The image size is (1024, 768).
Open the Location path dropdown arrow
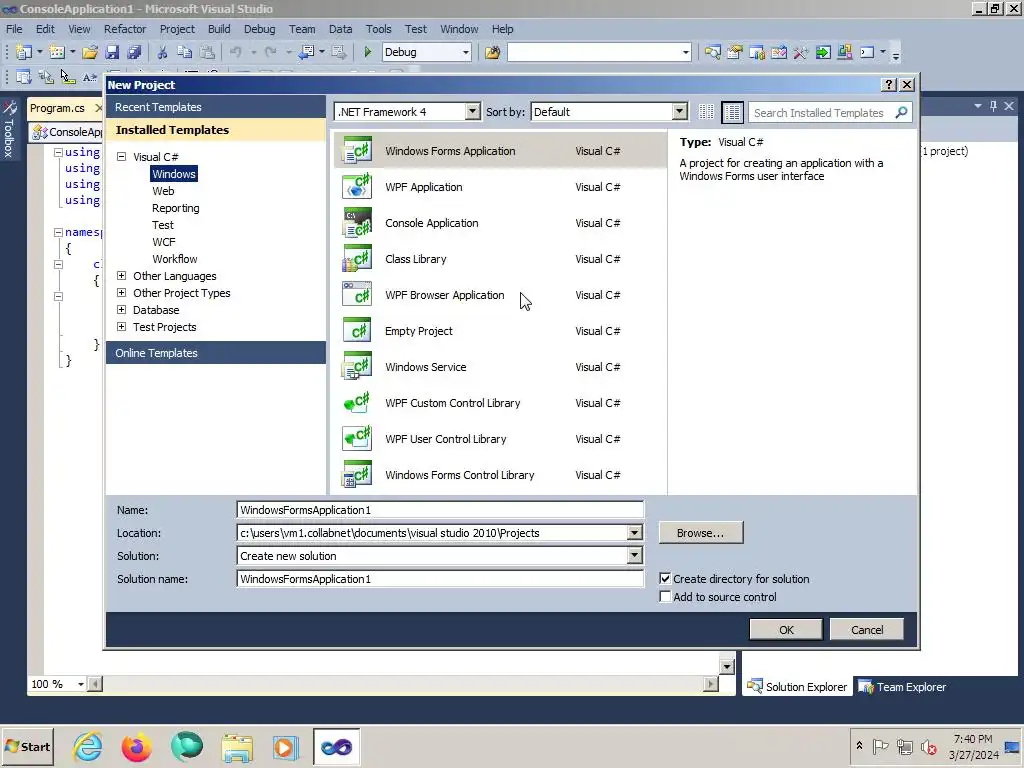pos(634,533)
